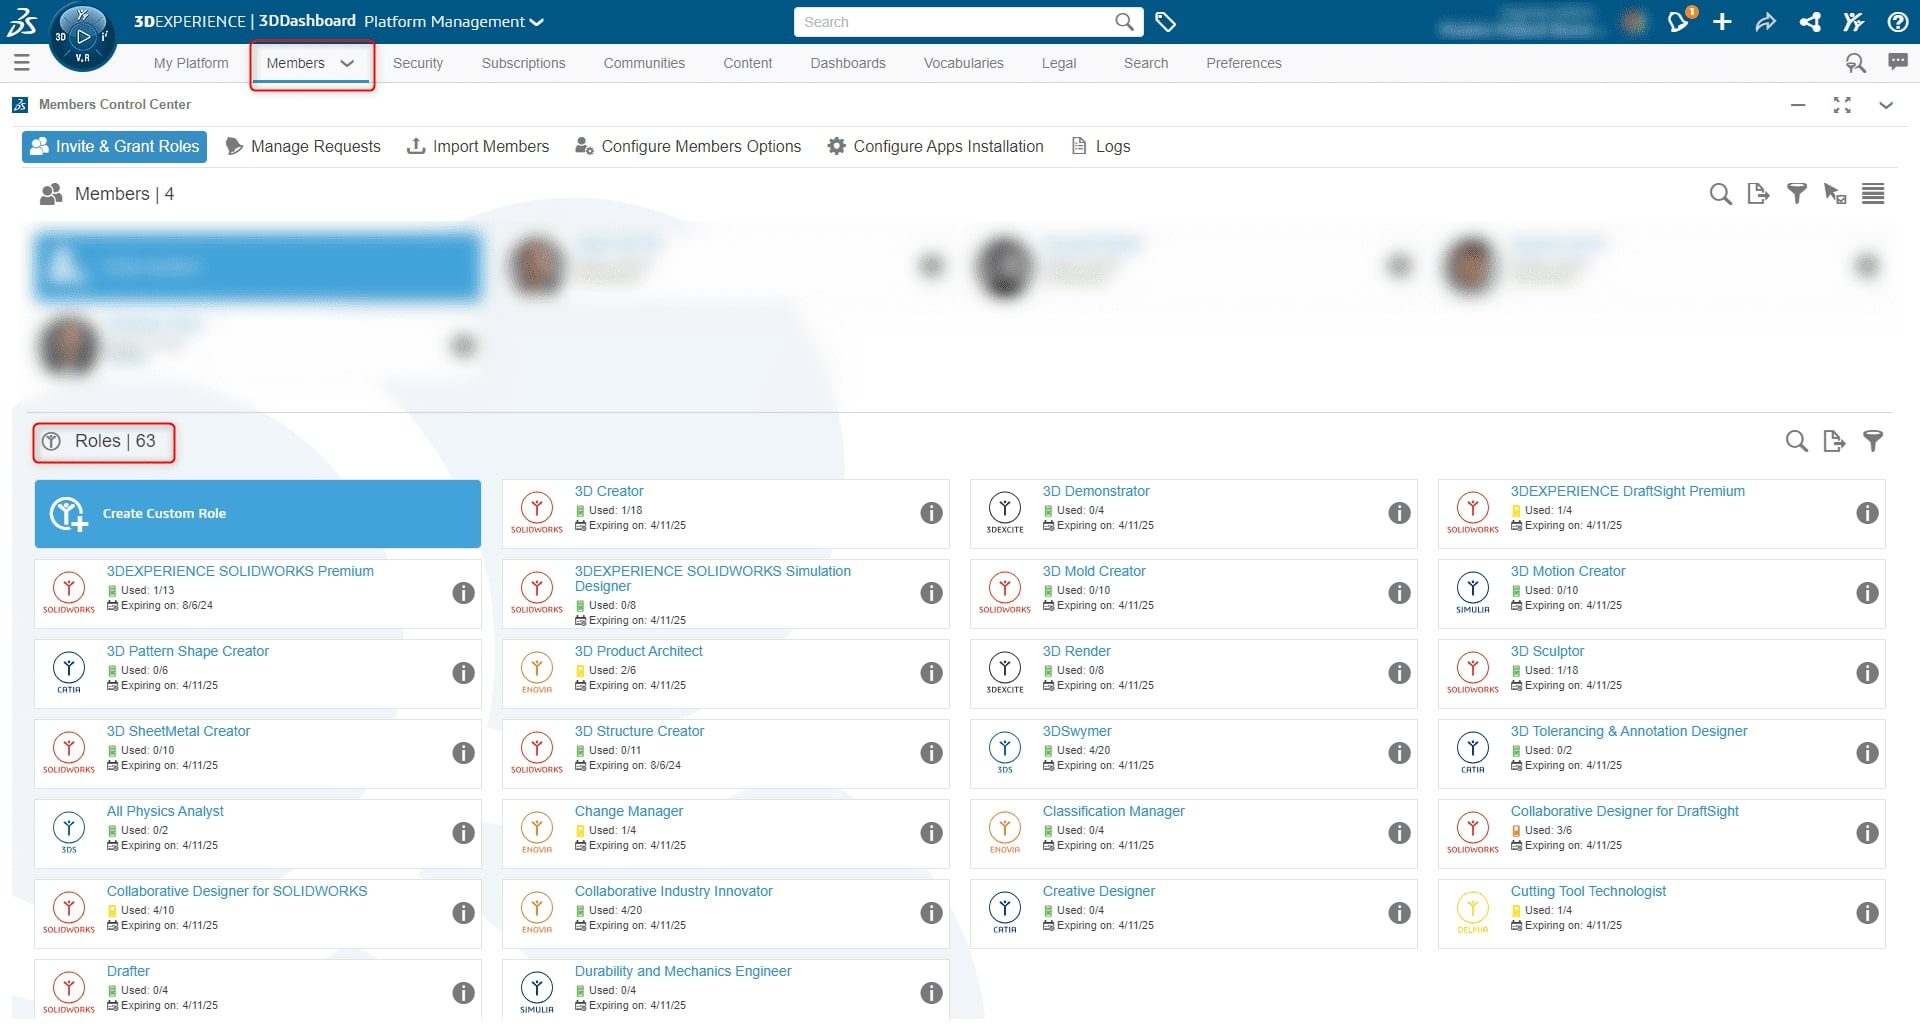Image resolution: width=1920 pixels, height=1031 pixels.
Task: Open the 3D Tolerancing & Annotation Designer role
Action: (x=1628, y=731)
